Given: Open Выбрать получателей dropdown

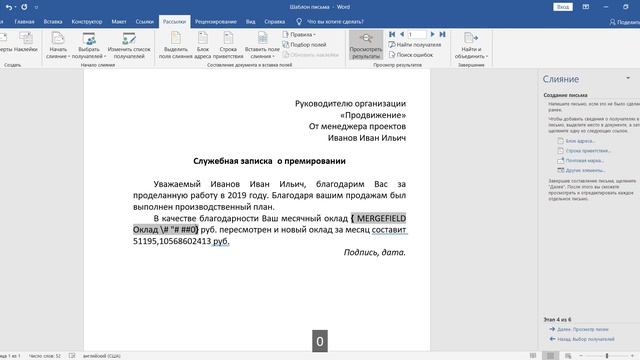Looking at the screenshot, I should [89, 45].
